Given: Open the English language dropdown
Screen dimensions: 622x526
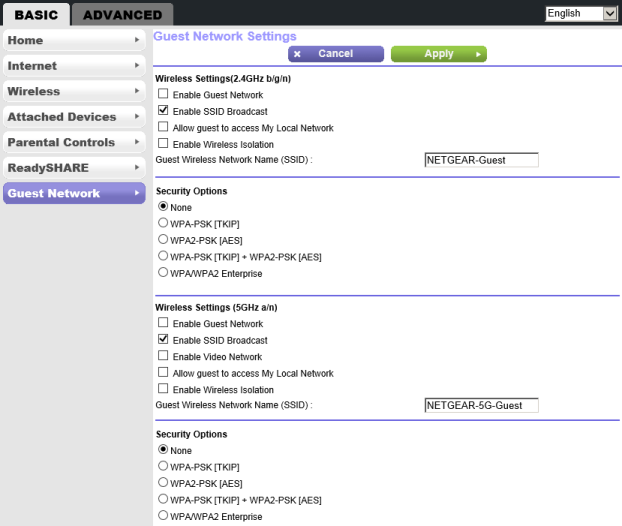Looking at the screenshot, I should (x=581, y=14).
